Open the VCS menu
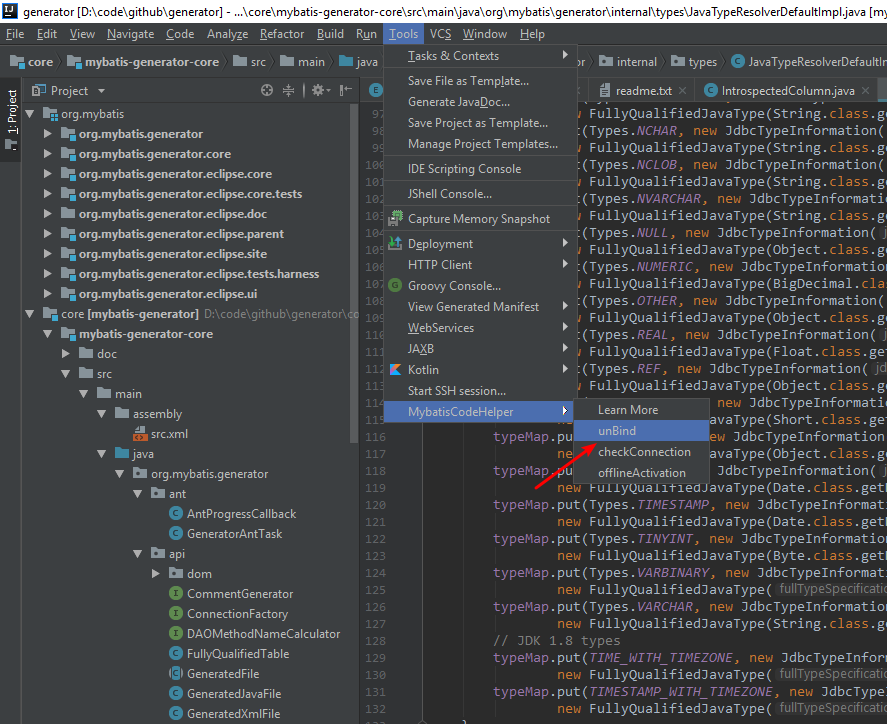 [x=440, y=34]
